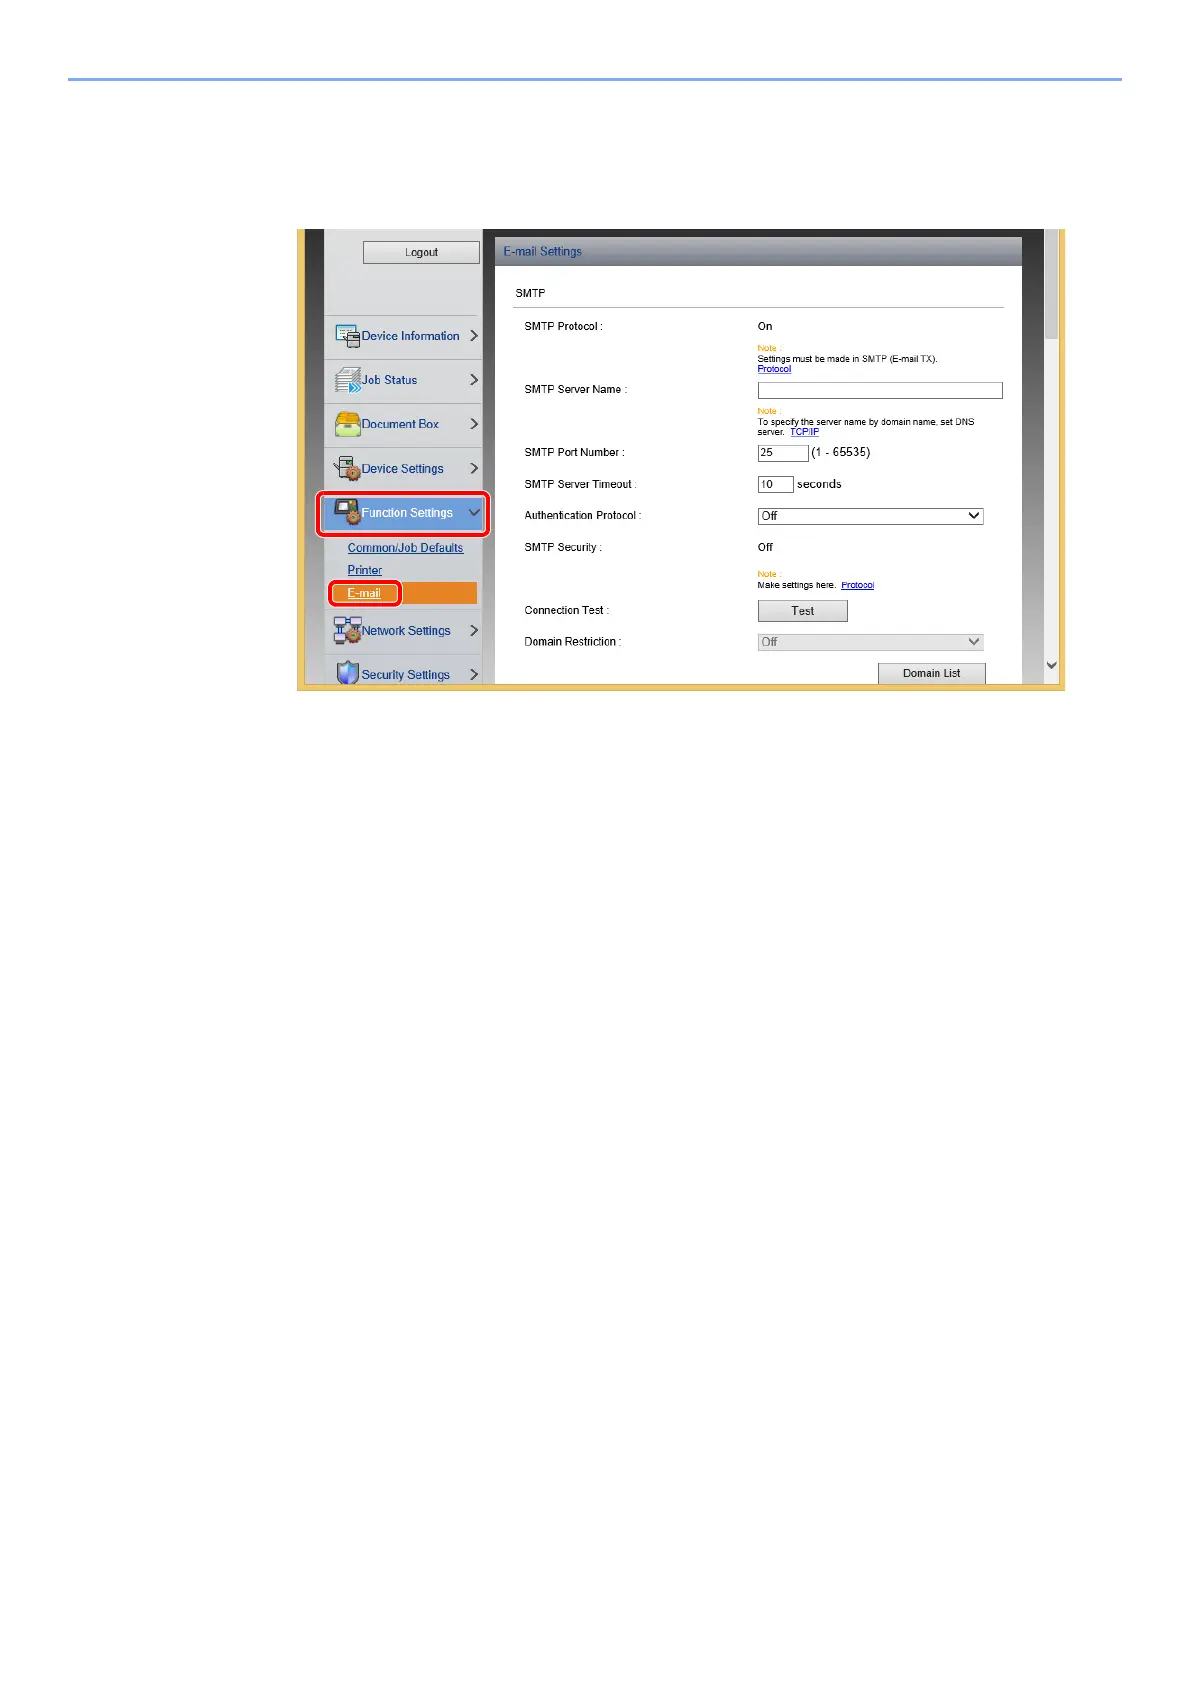Expand the Document Box chevron

pyautogui.click(x=474, y=424)
